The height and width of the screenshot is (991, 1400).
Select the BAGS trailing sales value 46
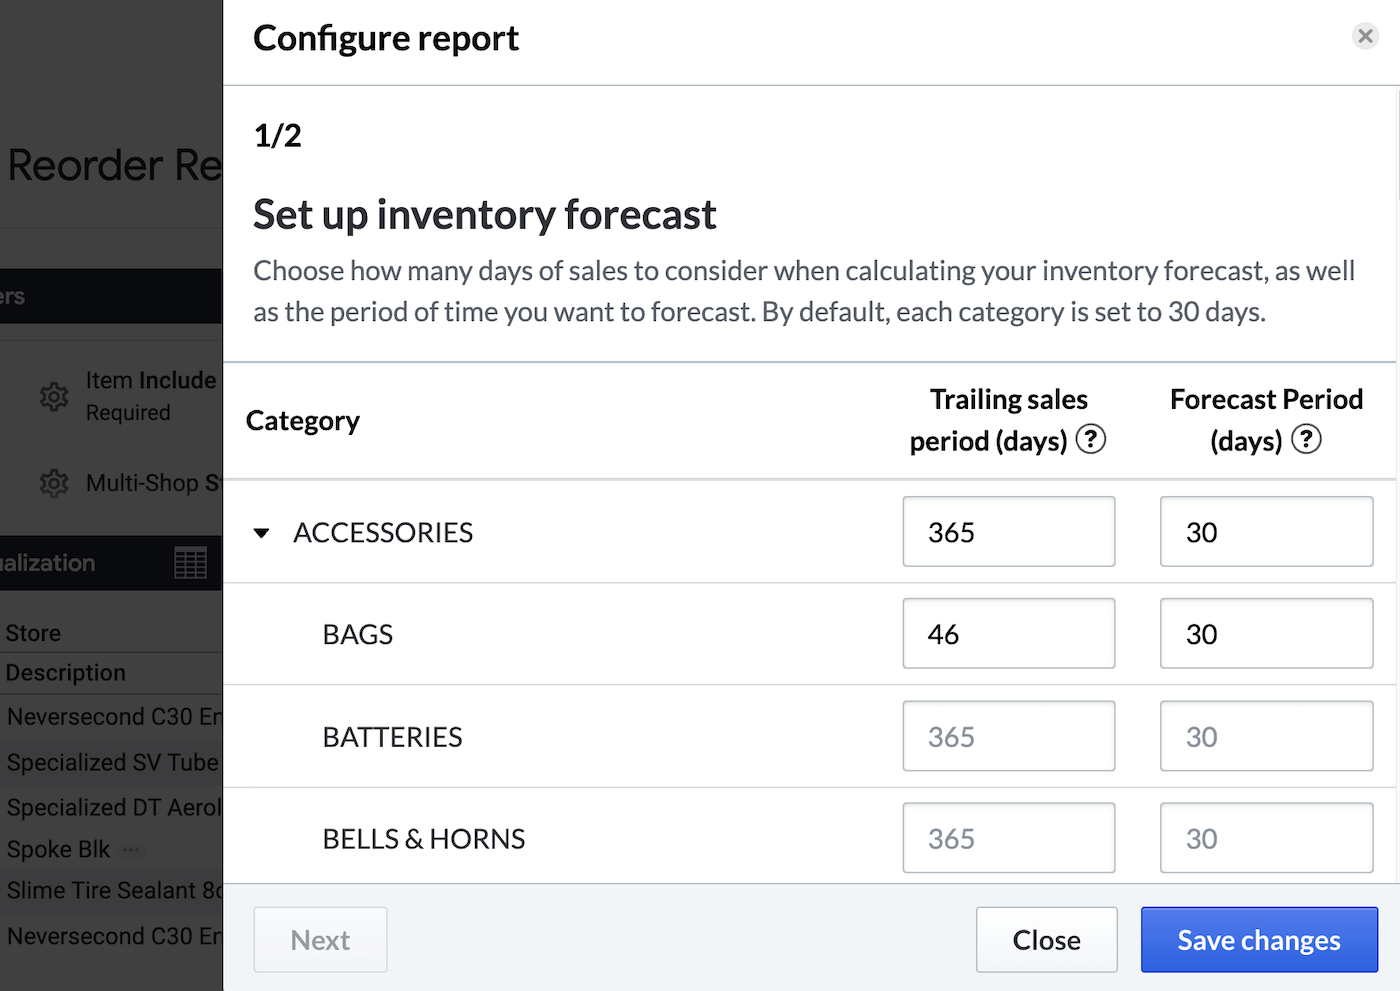(x=1008, y=633)
